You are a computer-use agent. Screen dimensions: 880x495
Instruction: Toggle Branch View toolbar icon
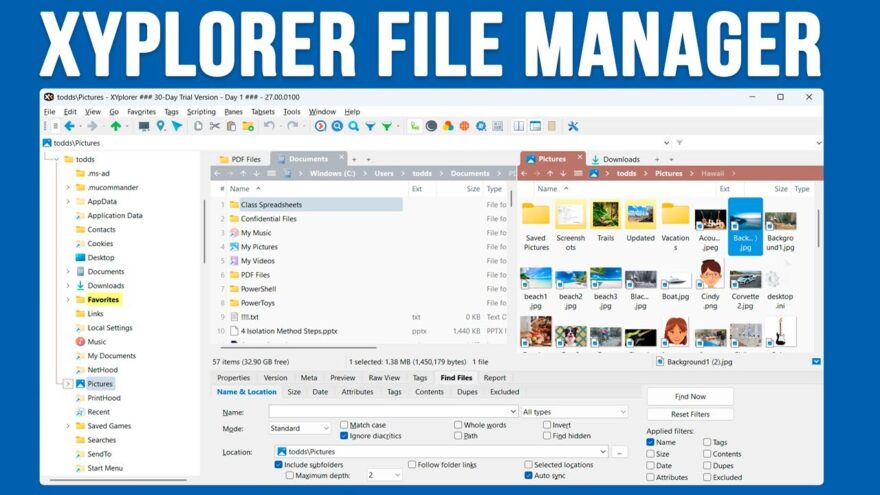tap(415, 126)
